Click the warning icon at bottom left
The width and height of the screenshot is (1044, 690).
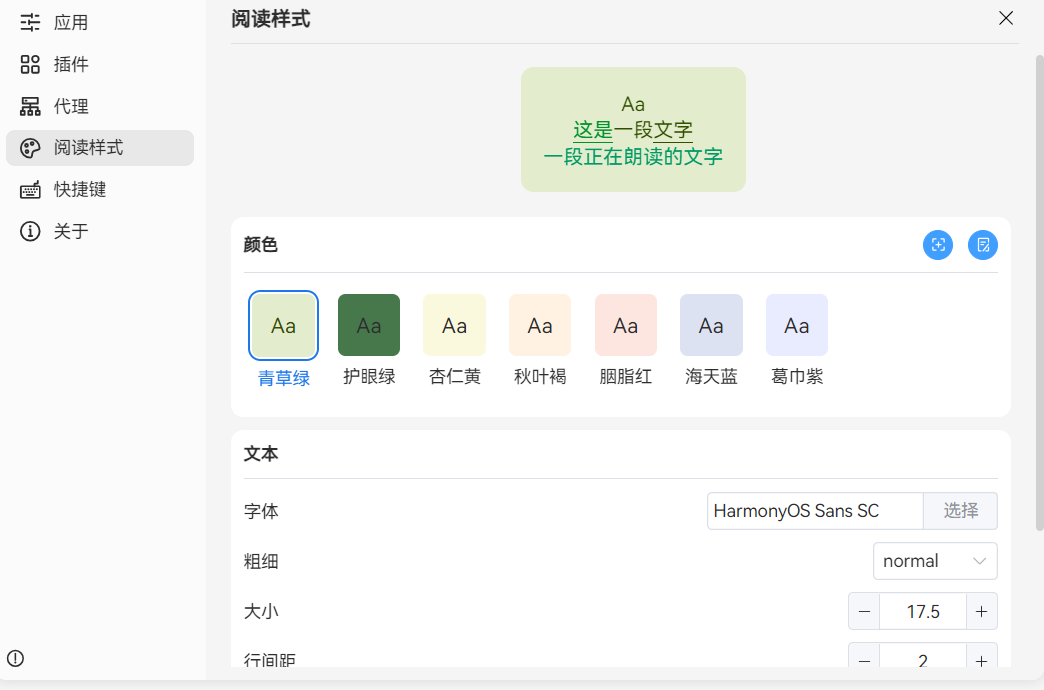(x=15, y=658)
